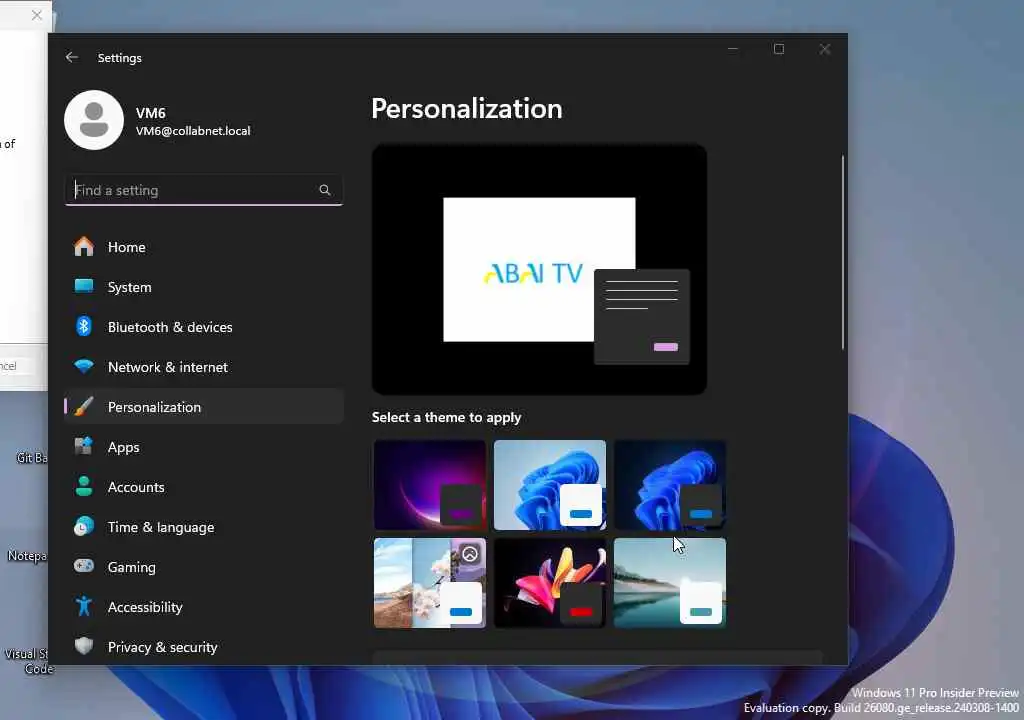Focus the Find a setting field

(x=204, y=190)
